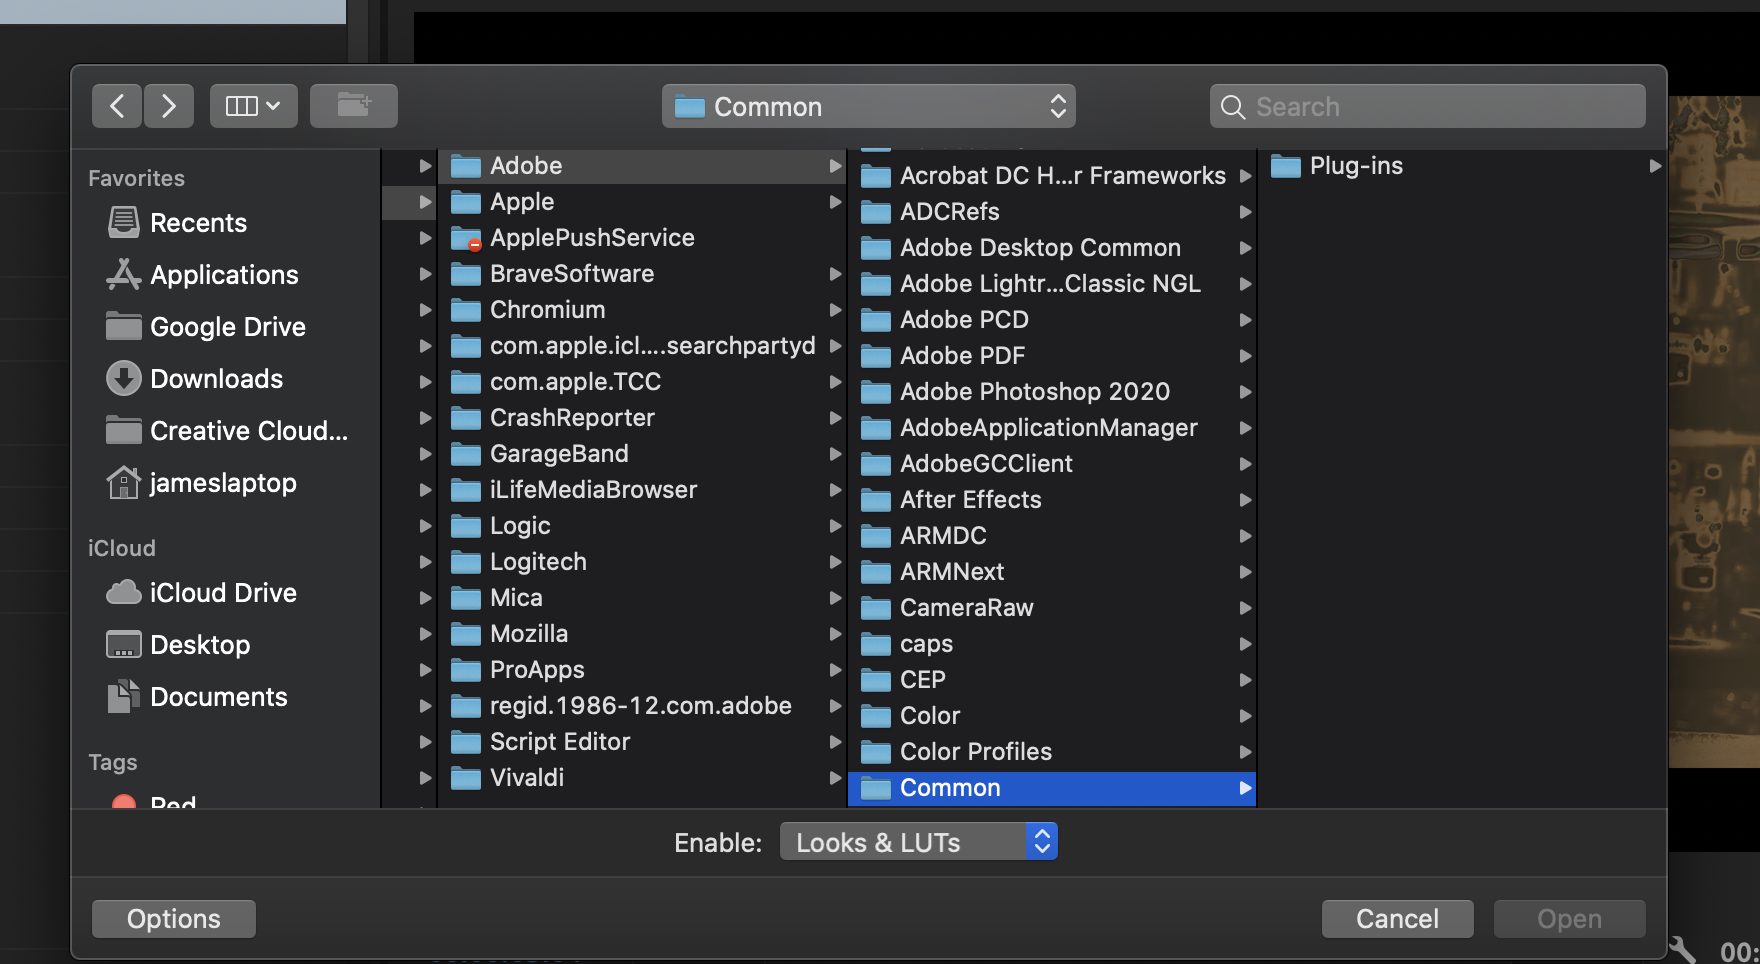This screenshot has height=964, width=1760.
Task: Select Downloads in Favorites sidebar
Action: [x=216, y=379]
